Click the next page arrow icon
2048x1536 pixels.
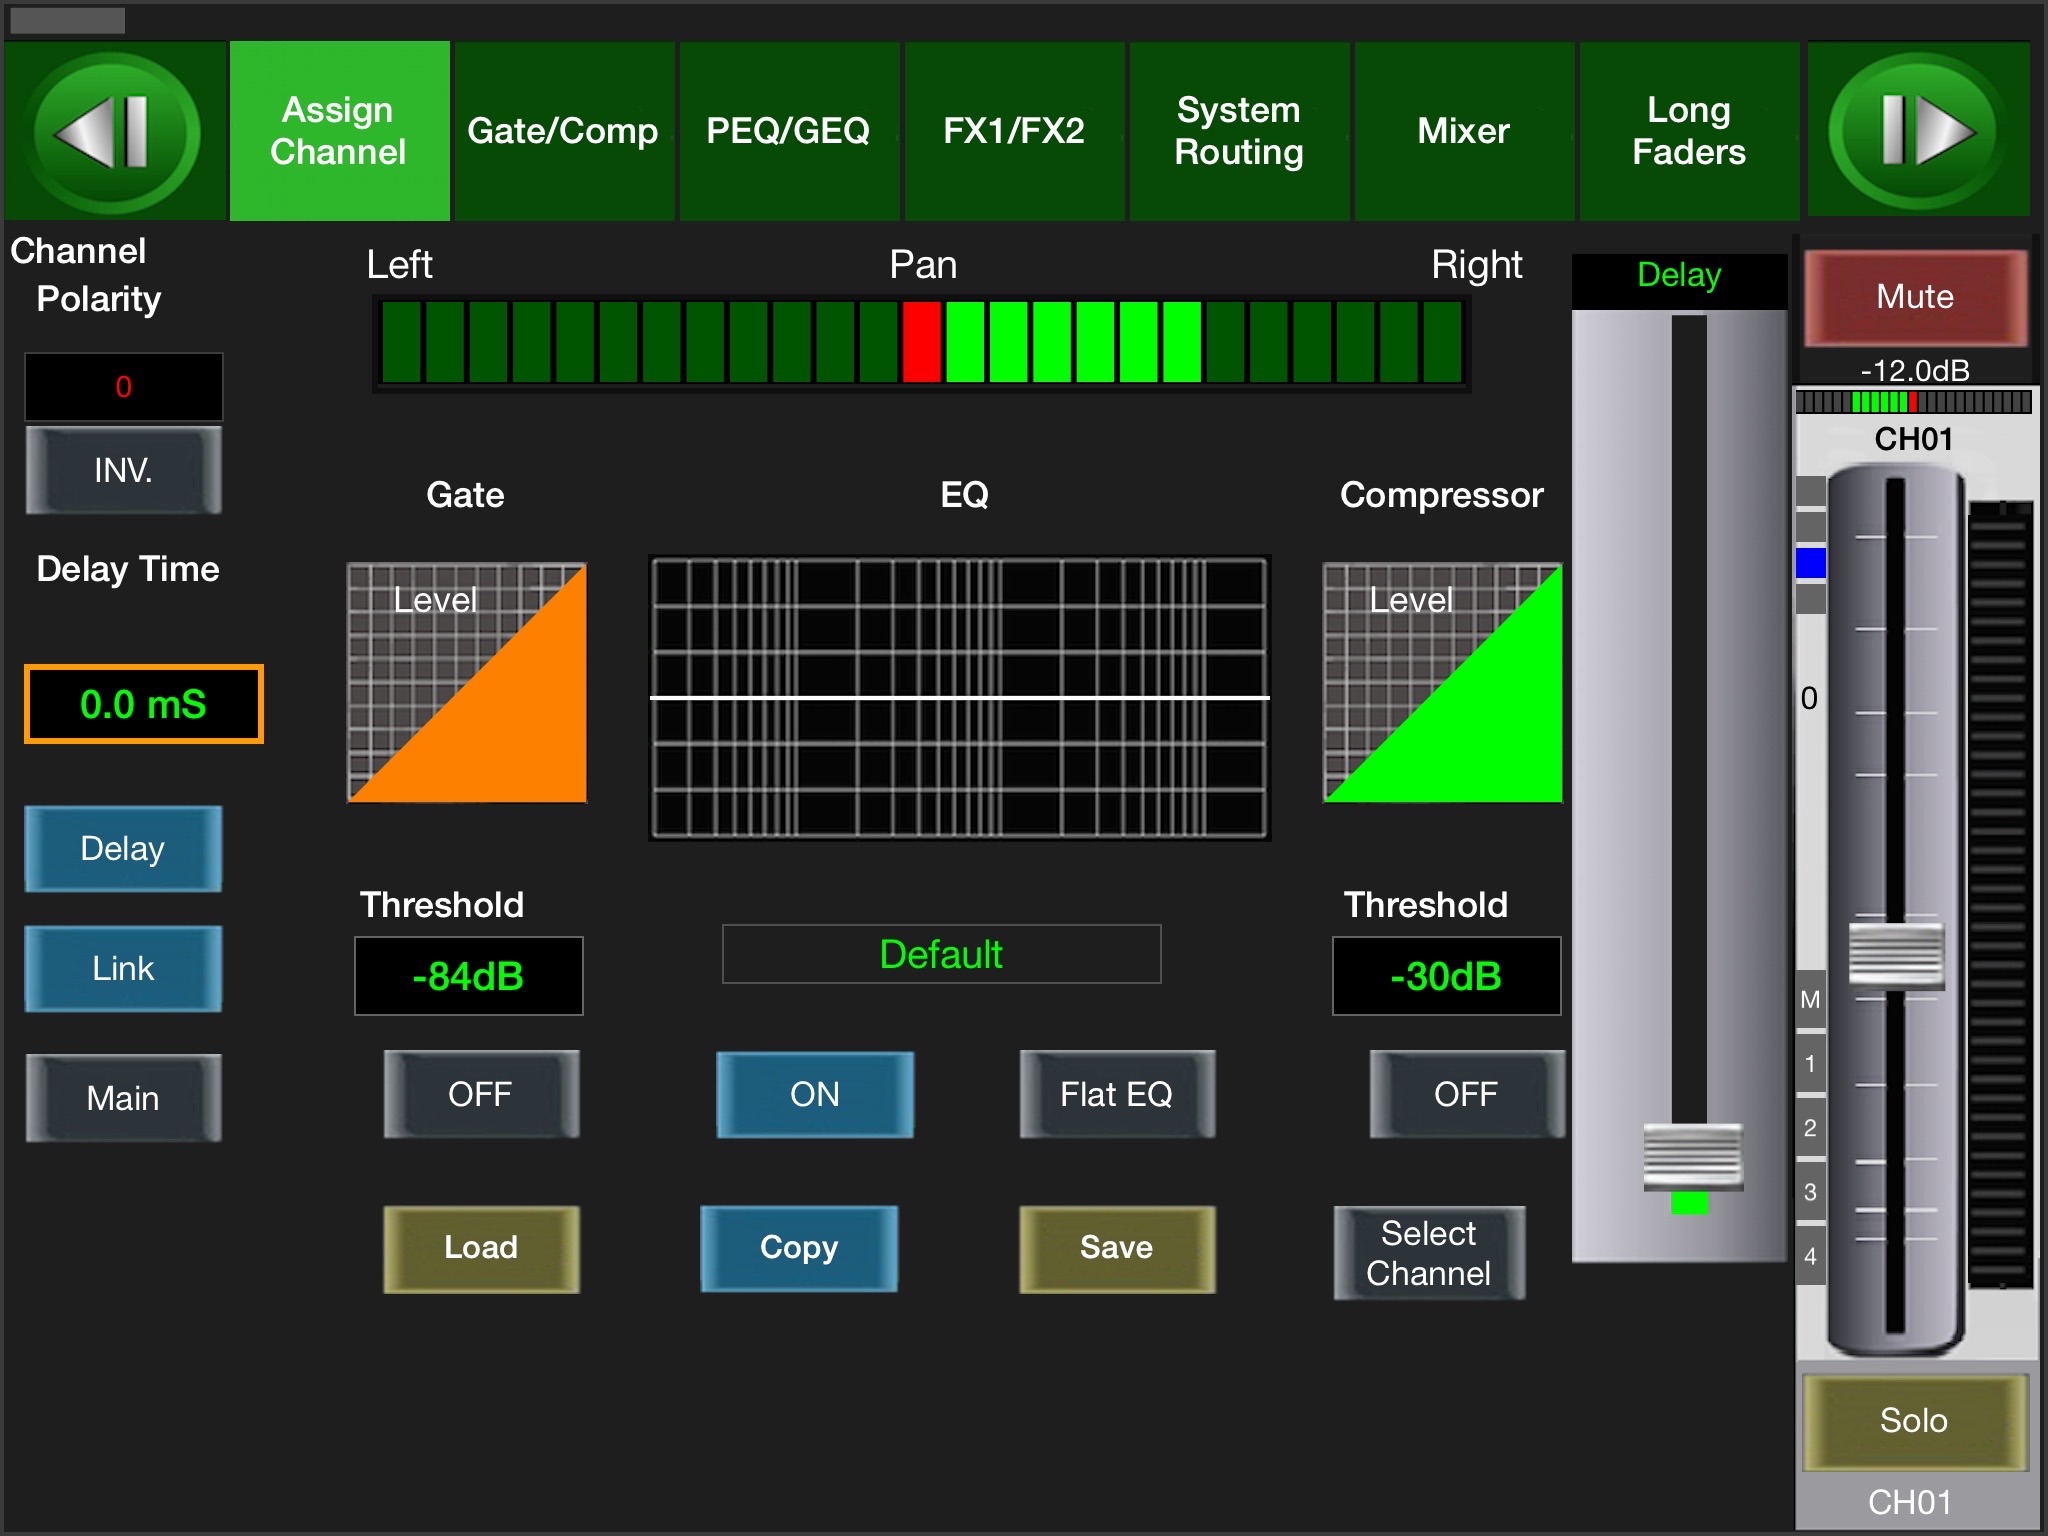(x=1918, y=131)
